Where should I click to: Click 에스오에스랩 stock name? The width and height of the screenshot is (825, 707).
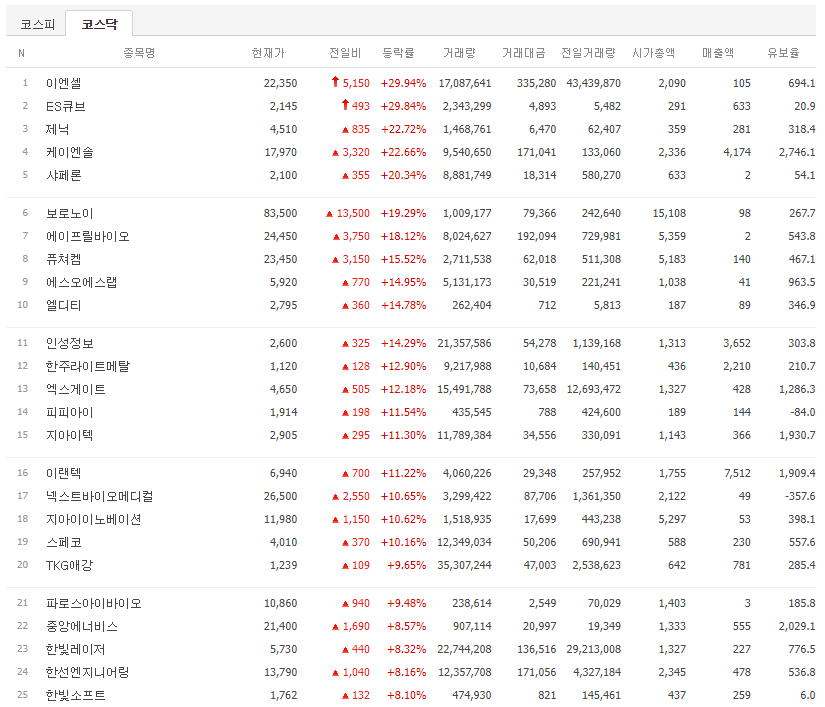82,282
